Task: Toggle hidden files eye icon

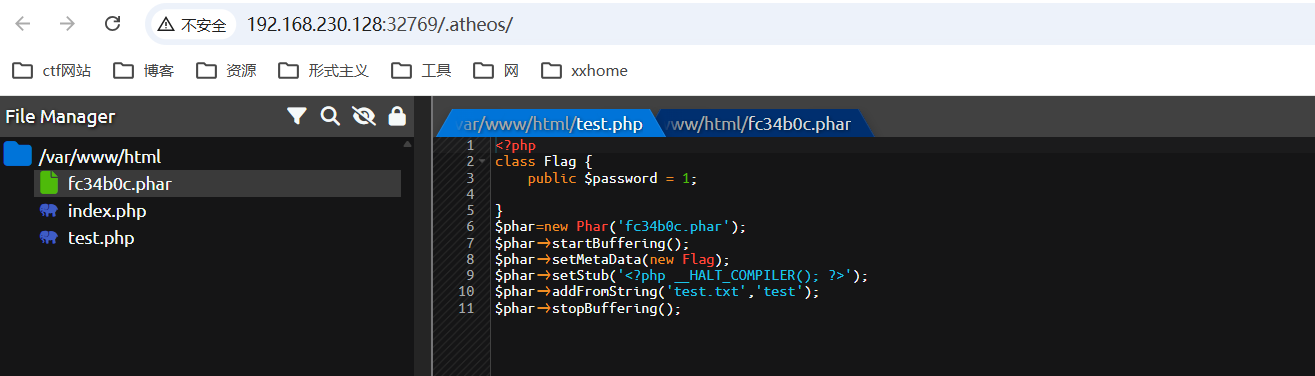Action: [x=363, y=117]
